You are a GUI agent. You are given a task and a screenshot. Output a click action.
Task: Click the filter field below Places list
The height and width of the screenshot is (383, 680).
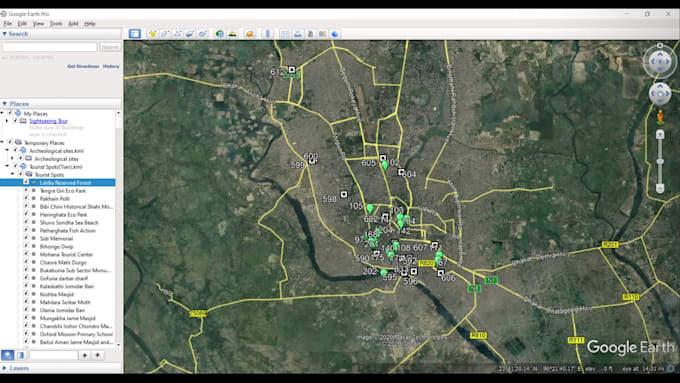(53, 355)
